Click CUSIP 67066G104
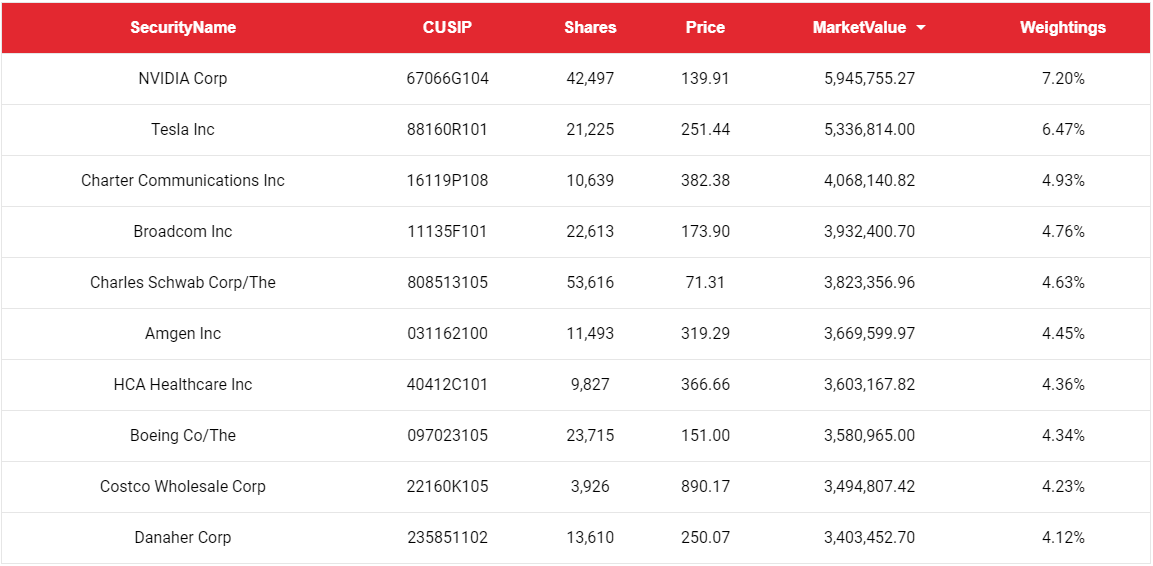Image resolution: width=1153 pixels, height=566 pixels. (x=447, y=79)
